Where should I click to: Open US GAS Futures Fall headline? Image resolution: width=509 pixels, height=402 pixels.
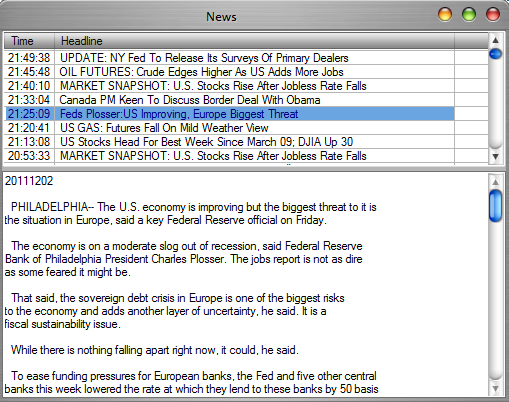click(x=229, y=128)
